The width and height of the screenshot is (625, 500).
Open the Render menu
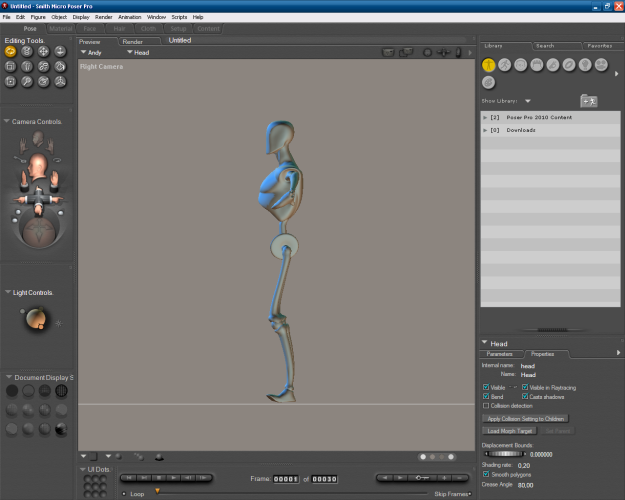103,17
